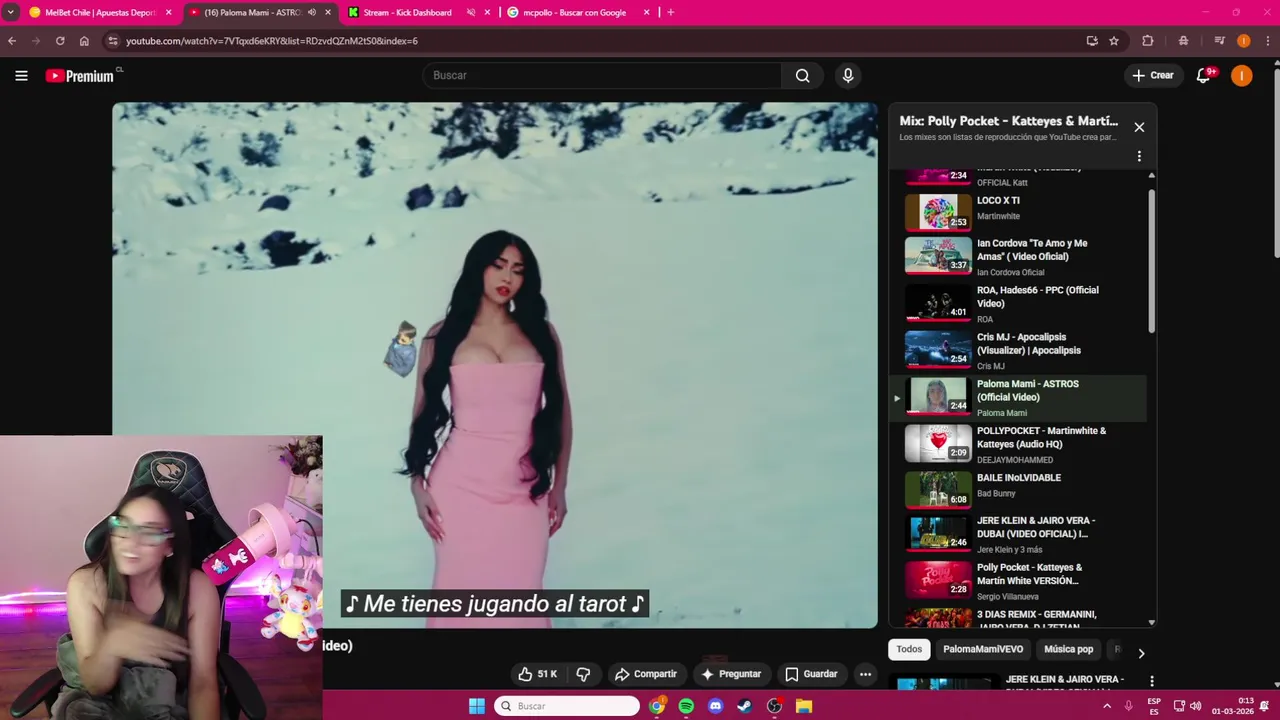Open Spotify from the taskbar
Image resolution: width=1280 pixels, height=720 pixels.
pyautogui.click(x=686, y=706)
